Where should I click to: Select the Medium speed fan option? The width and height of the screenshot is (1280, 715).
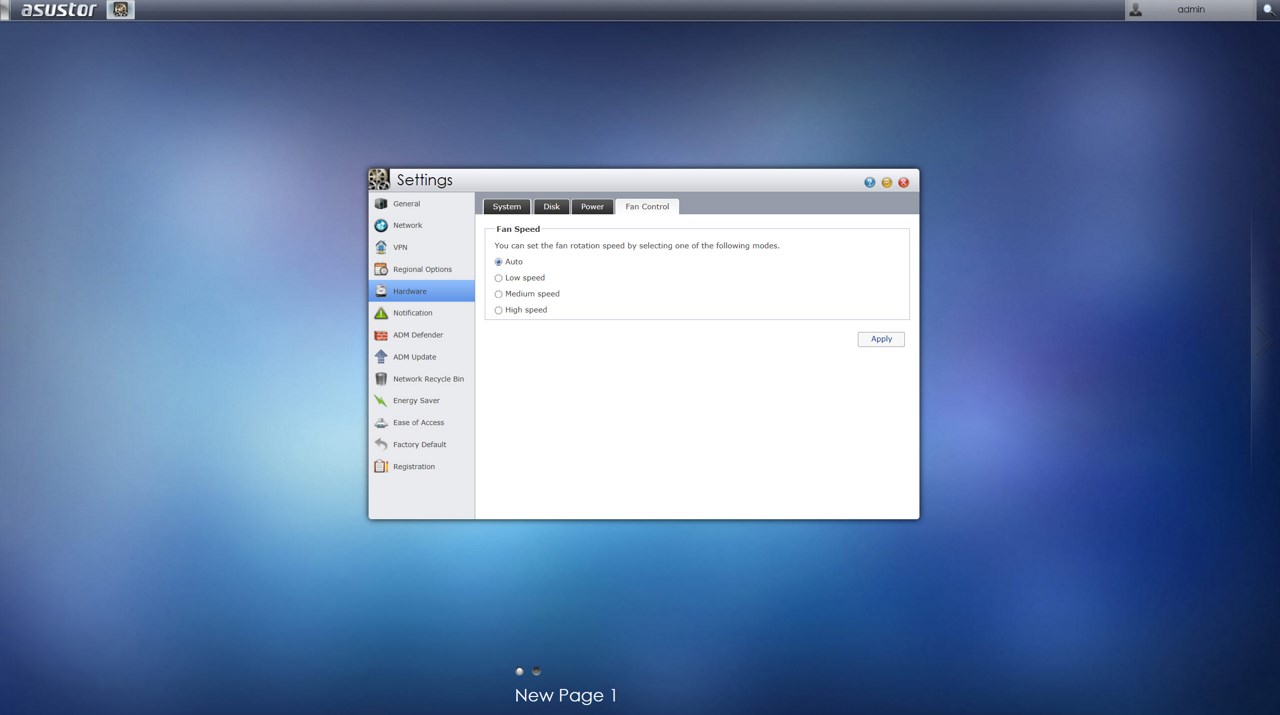[x=499, y=294]
